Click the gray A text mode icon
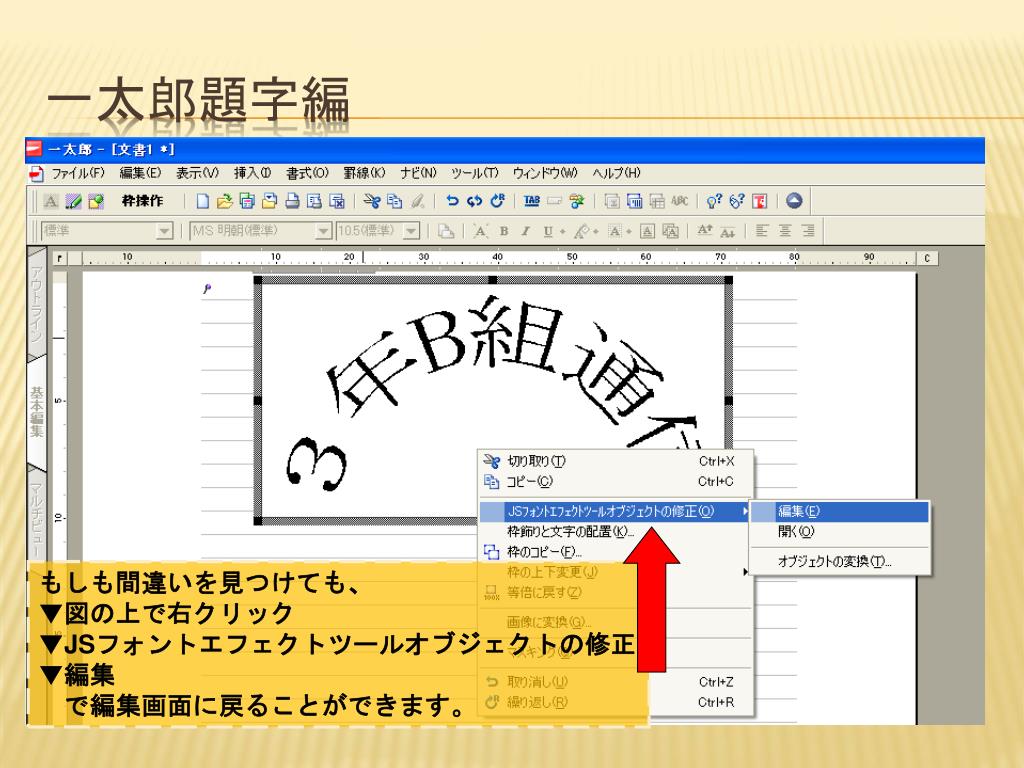Screen dimensions: 1024x768 (51, 201)
